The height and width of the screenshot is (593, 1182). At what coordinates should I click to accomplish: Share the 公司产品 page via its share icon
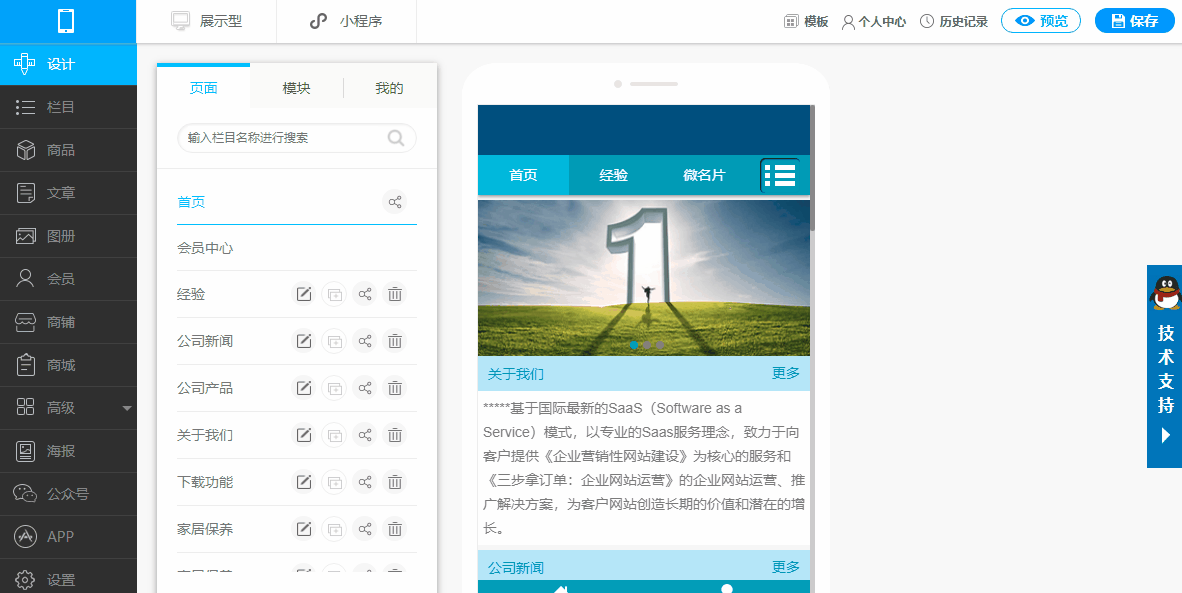(x=365, y=388)
